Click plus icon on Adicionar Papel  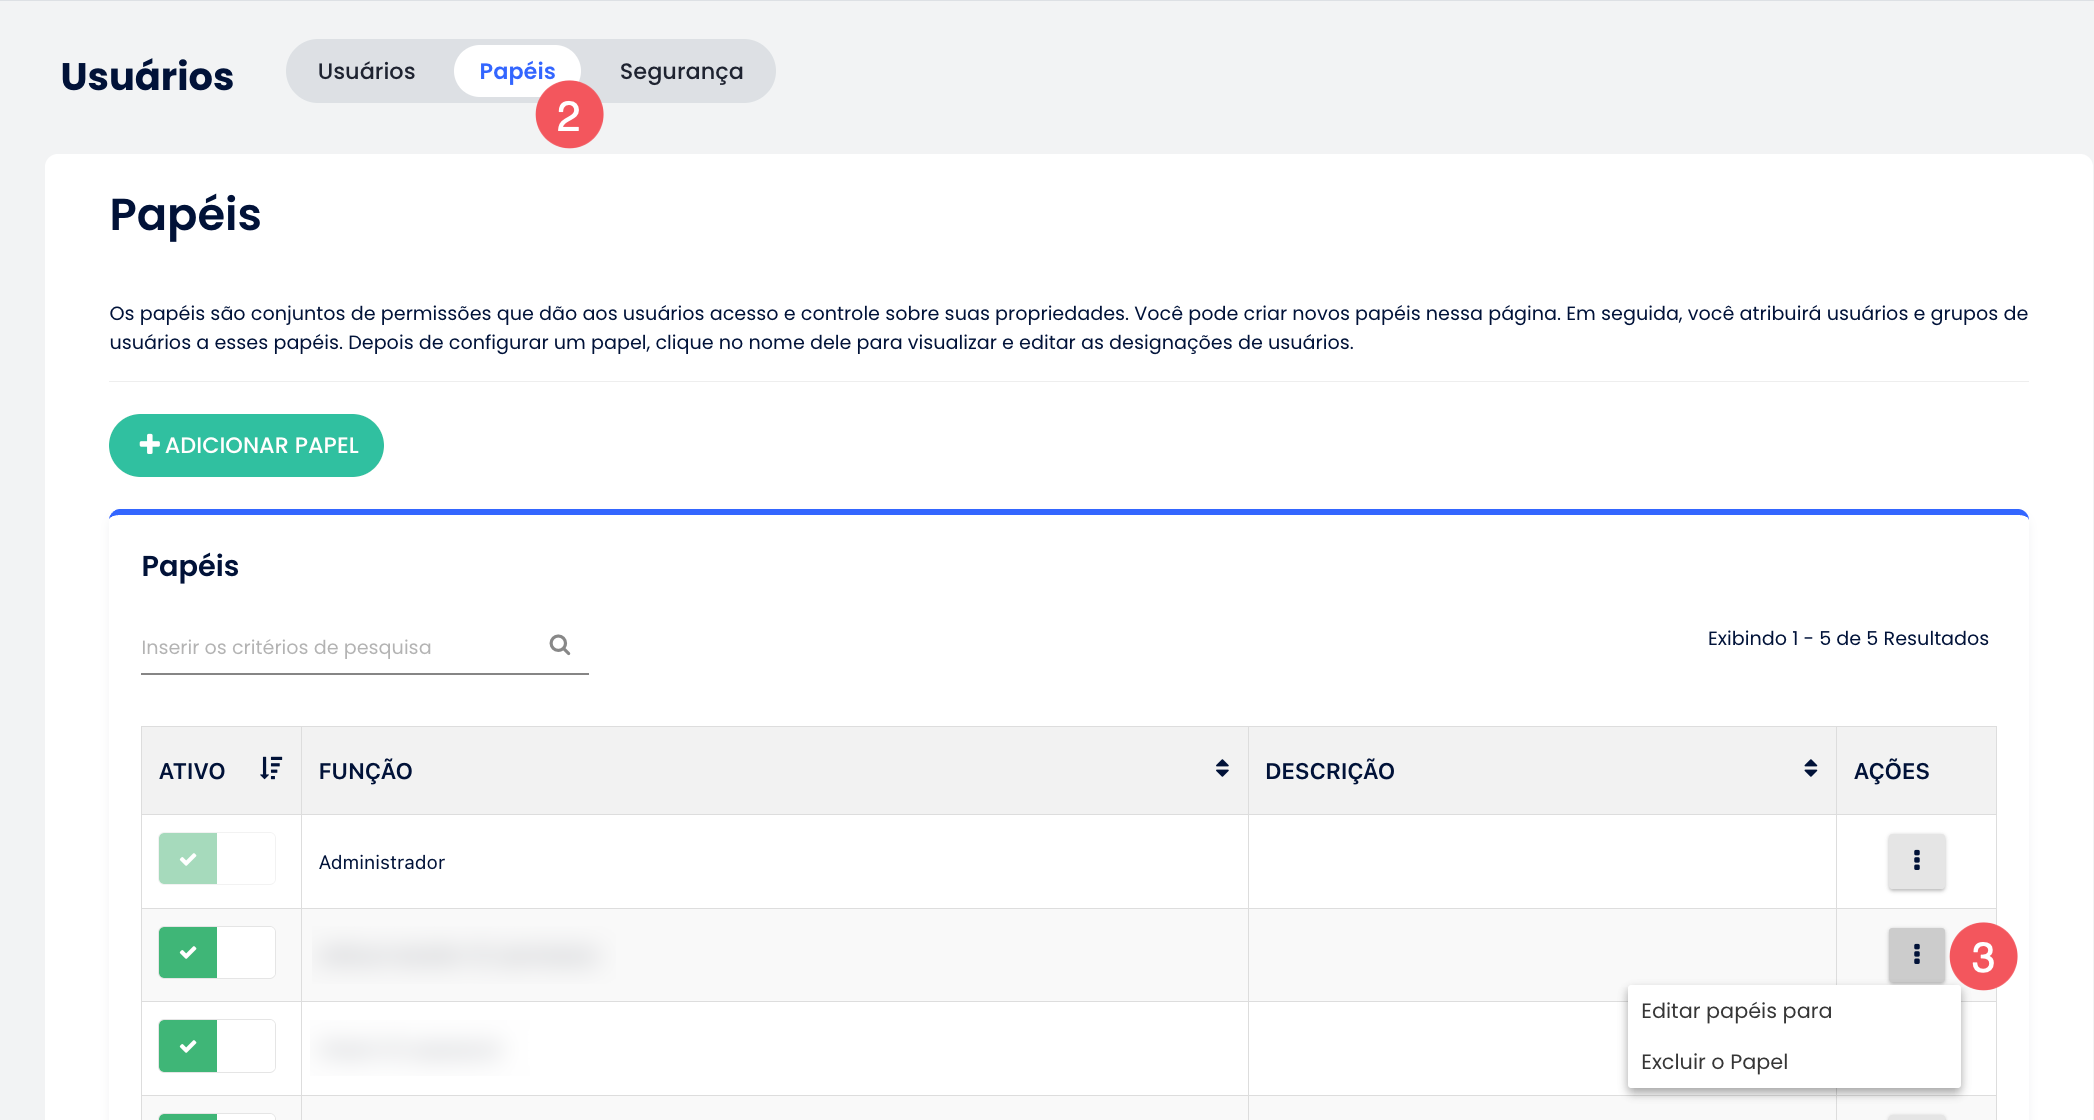150,444
